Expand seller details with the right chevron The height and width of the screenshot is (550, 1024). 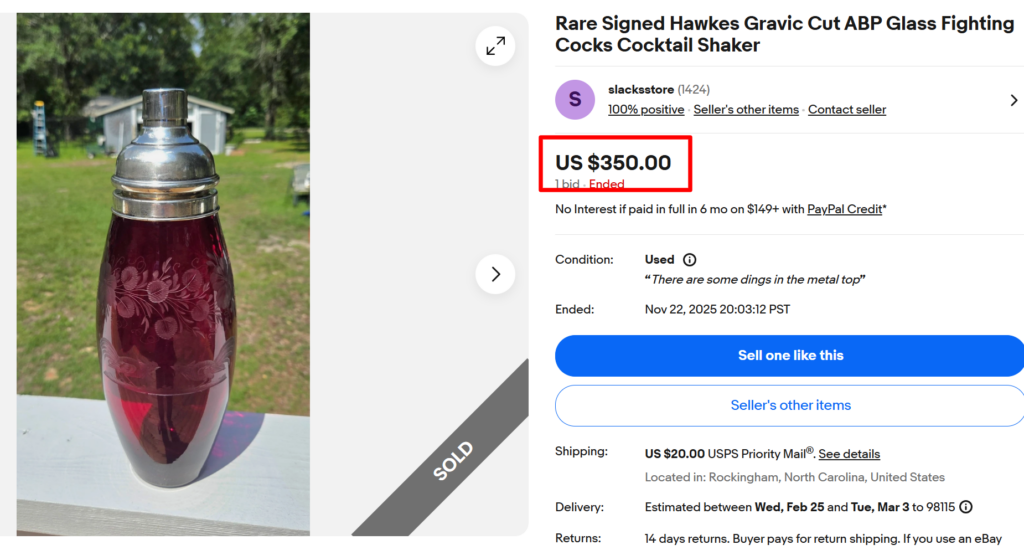[x=1013, y=100]
